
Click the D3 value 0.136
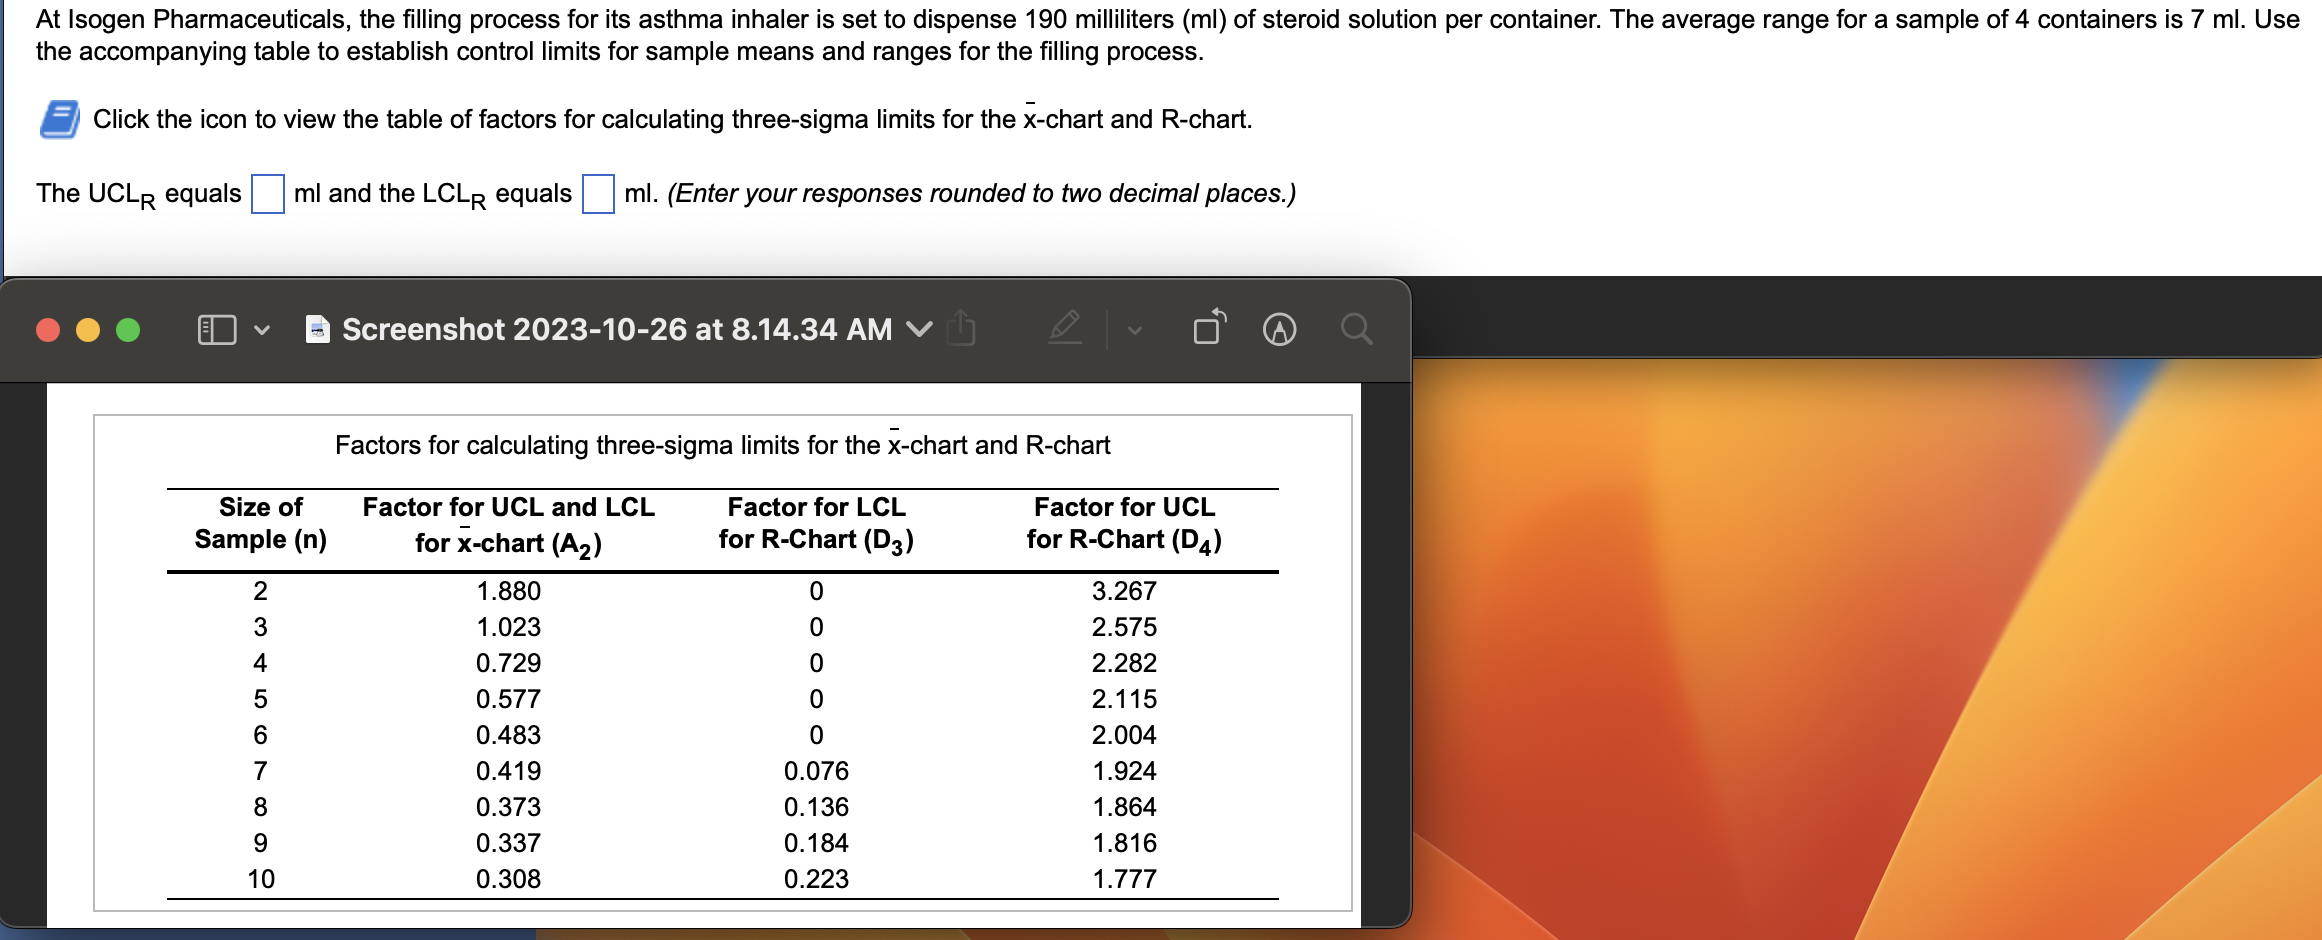click(x=816, y=807)
